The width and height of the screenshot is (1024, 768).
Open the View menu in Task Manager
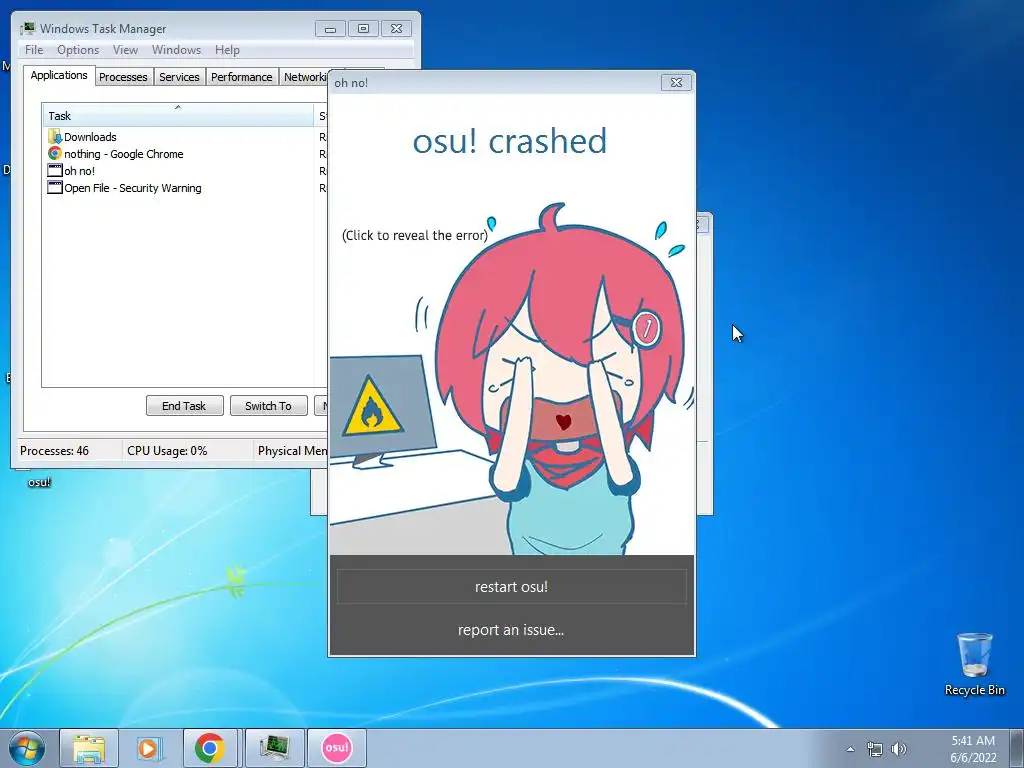pyautogui.click(x=125, y=50)
